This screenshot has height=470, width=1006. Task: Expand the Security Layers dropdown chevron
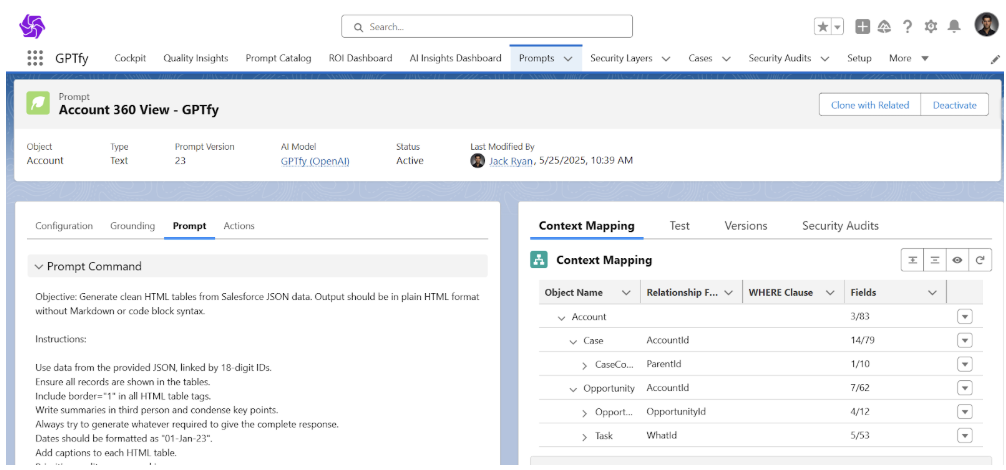coord(666,58)
